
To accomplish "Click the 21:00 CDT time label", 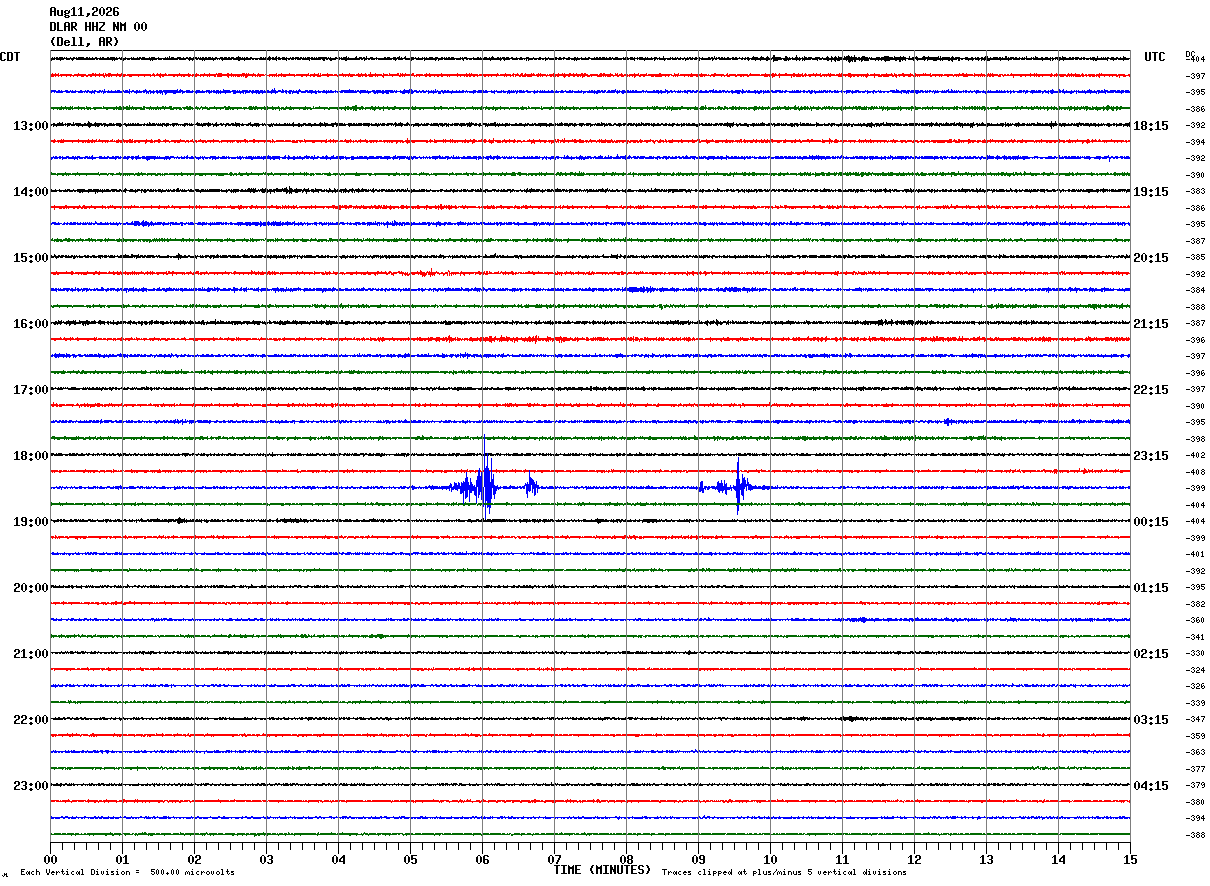I will click(31, 654).
